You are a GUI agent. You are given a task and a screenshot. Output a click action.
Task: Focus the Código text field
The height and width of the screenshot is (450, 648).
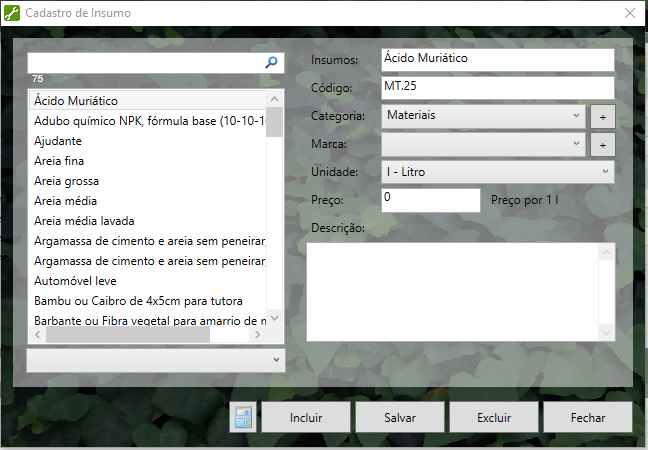pyautogui.click(x=497, y=88)
